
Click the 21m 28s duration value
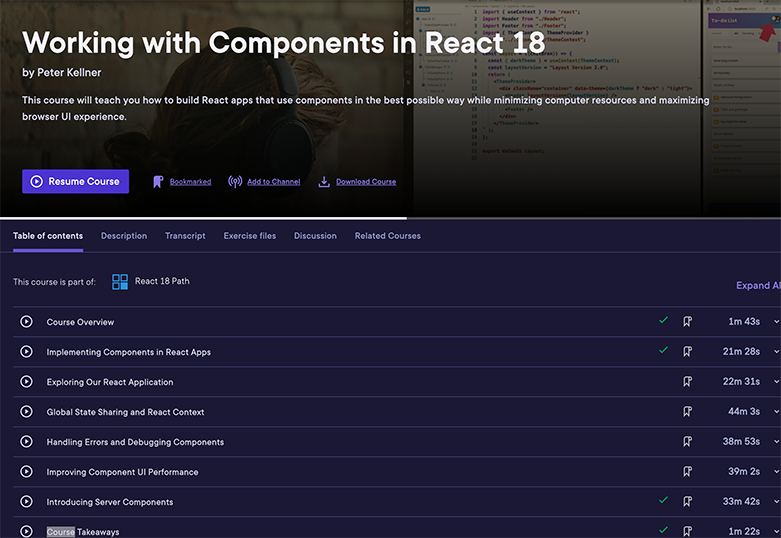point(741,352)
